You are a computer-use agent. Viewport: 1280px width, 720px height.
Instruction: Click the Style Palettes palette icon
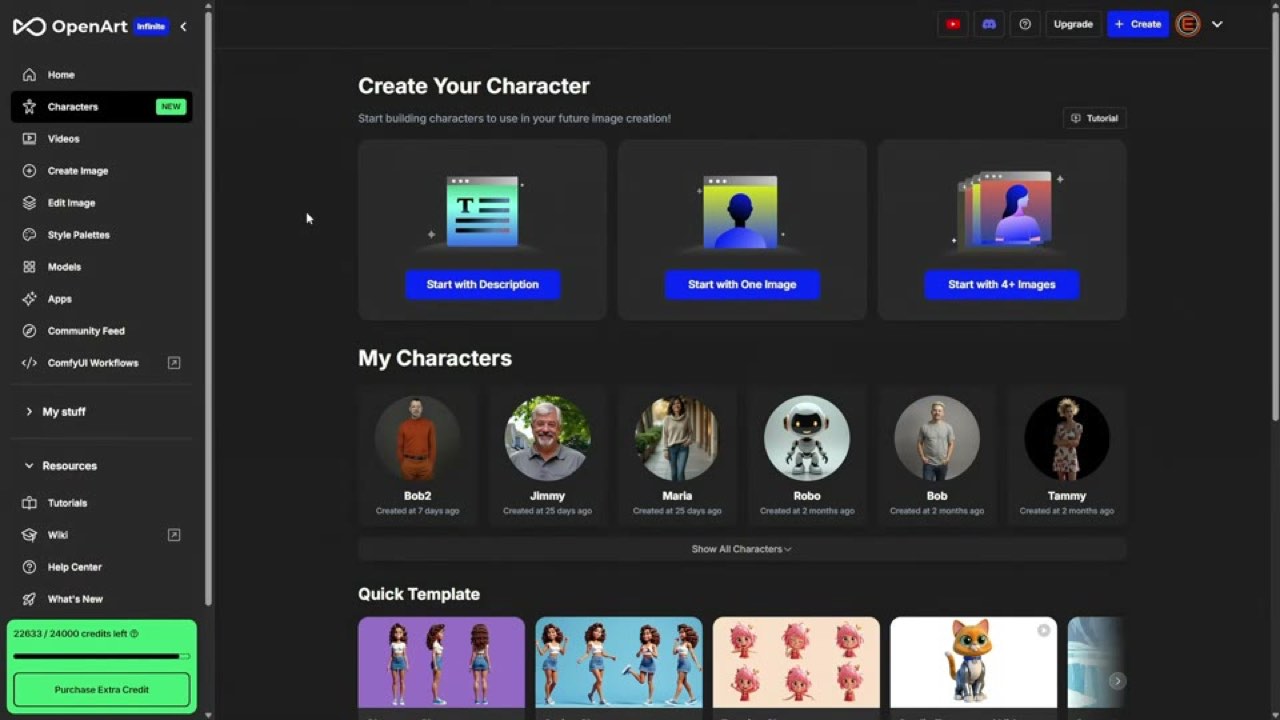[x=29, y=235]
